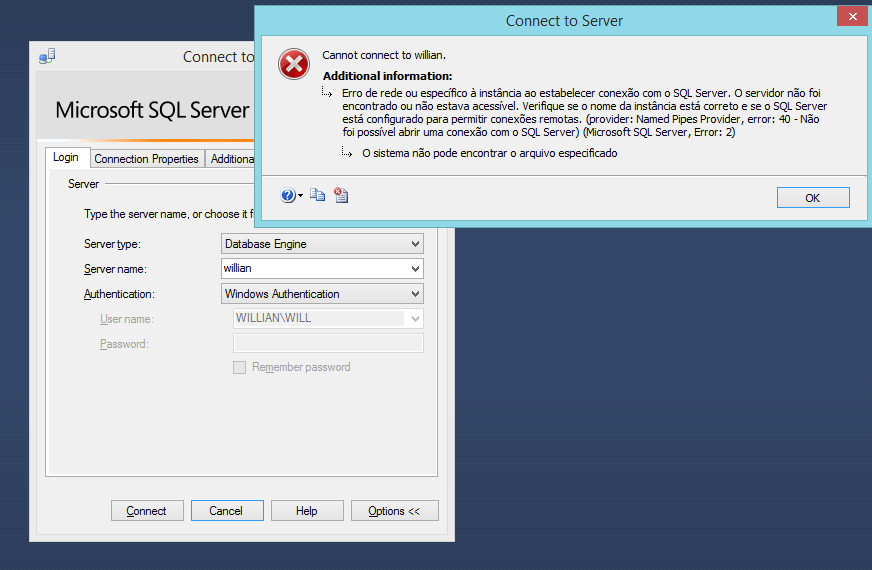Image resolution: width=872 pixels, height=570 pixels.
Task: Toggle the Remember password checkbox
Action: tap(240, 368)
